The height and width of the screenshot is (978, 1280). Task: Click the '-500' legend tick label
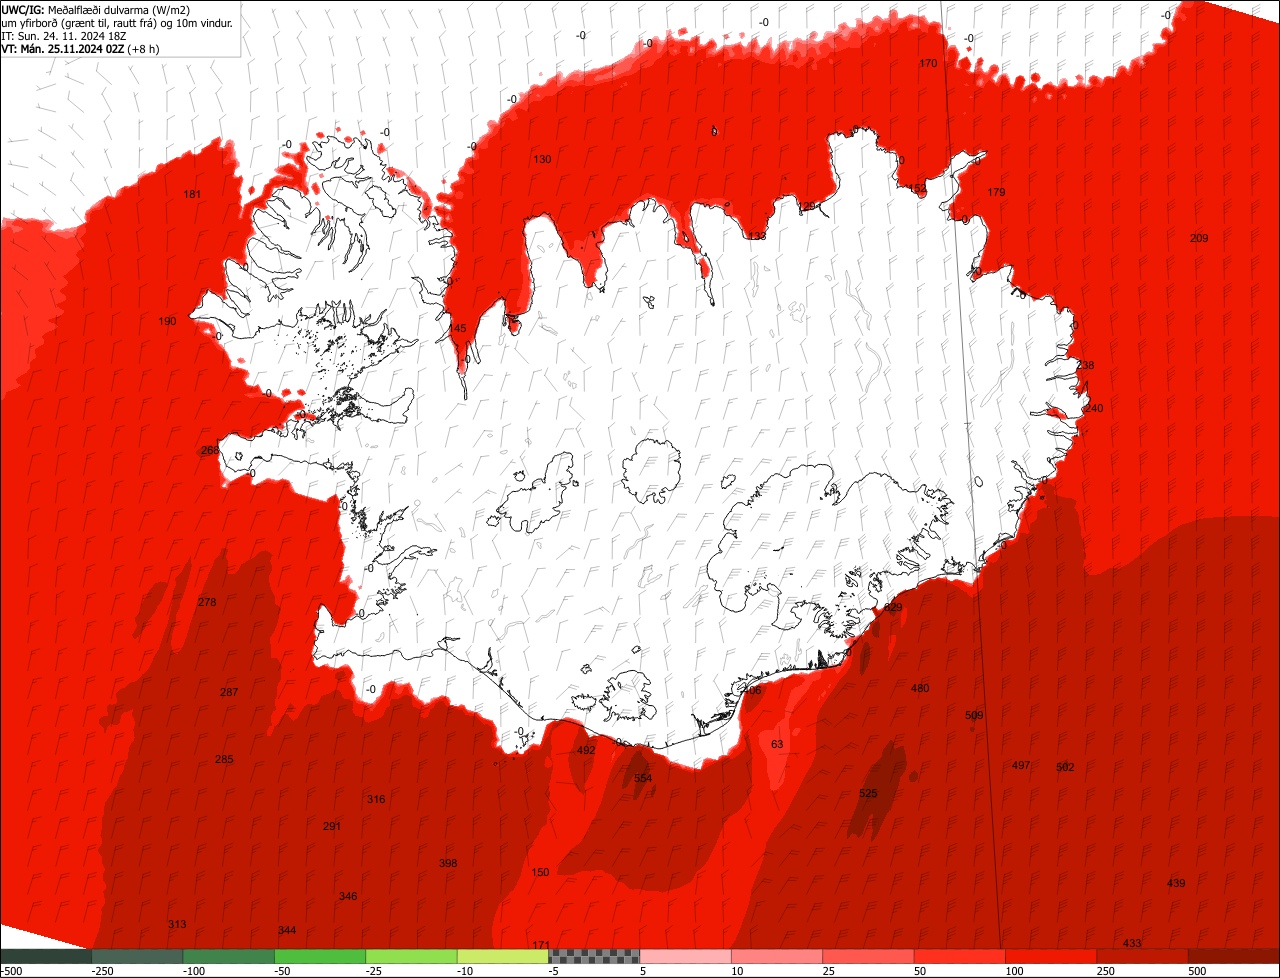coord(12,971)
